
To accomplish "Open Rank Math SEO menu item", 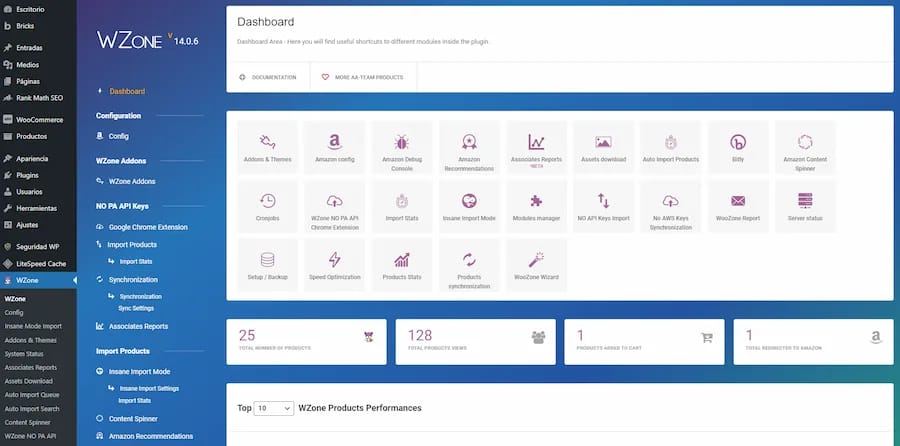I will point(38,98).
